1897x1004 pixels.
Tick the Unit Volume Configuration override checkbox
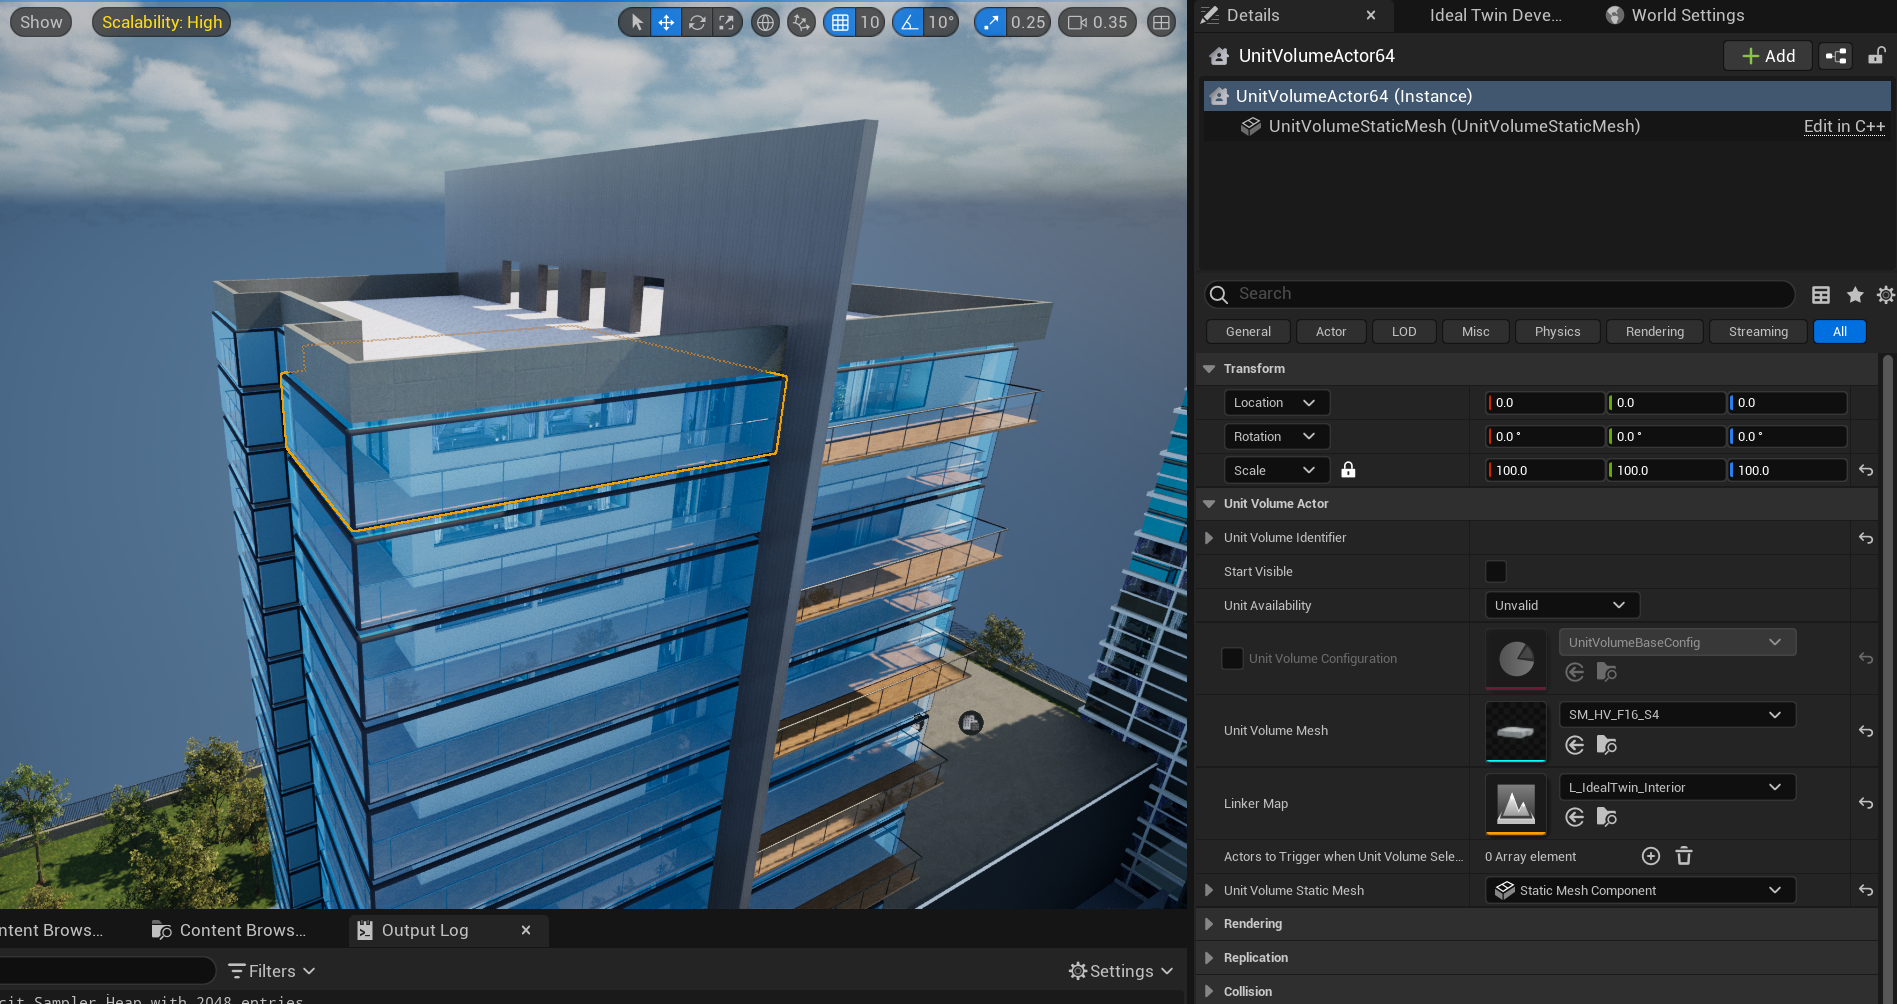[x=1232, y=658]
